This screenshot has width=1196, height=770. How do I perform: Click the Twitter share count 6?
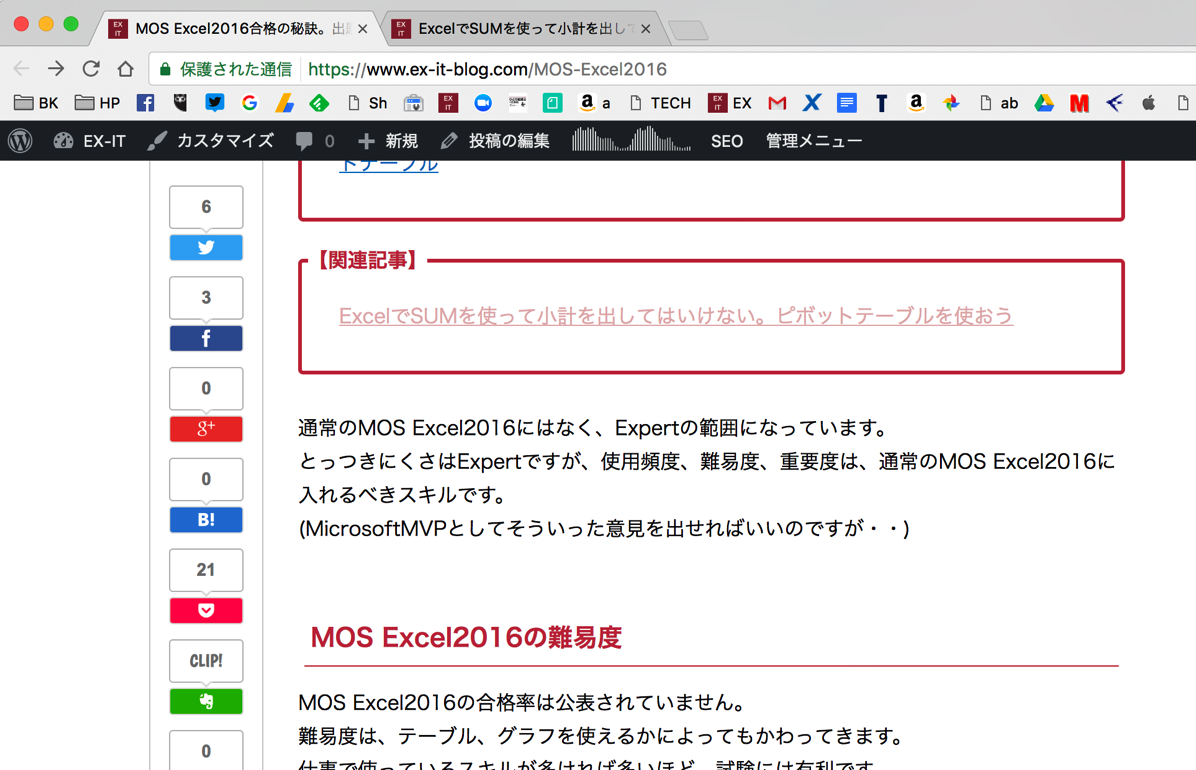pyautogui.click(x=206, y=207)
